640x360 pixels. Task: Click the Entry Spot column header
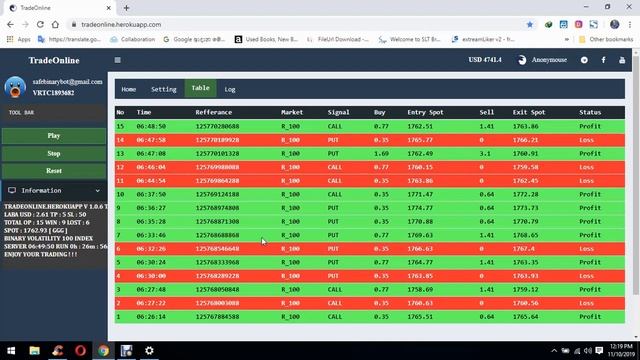click(425, 112)
